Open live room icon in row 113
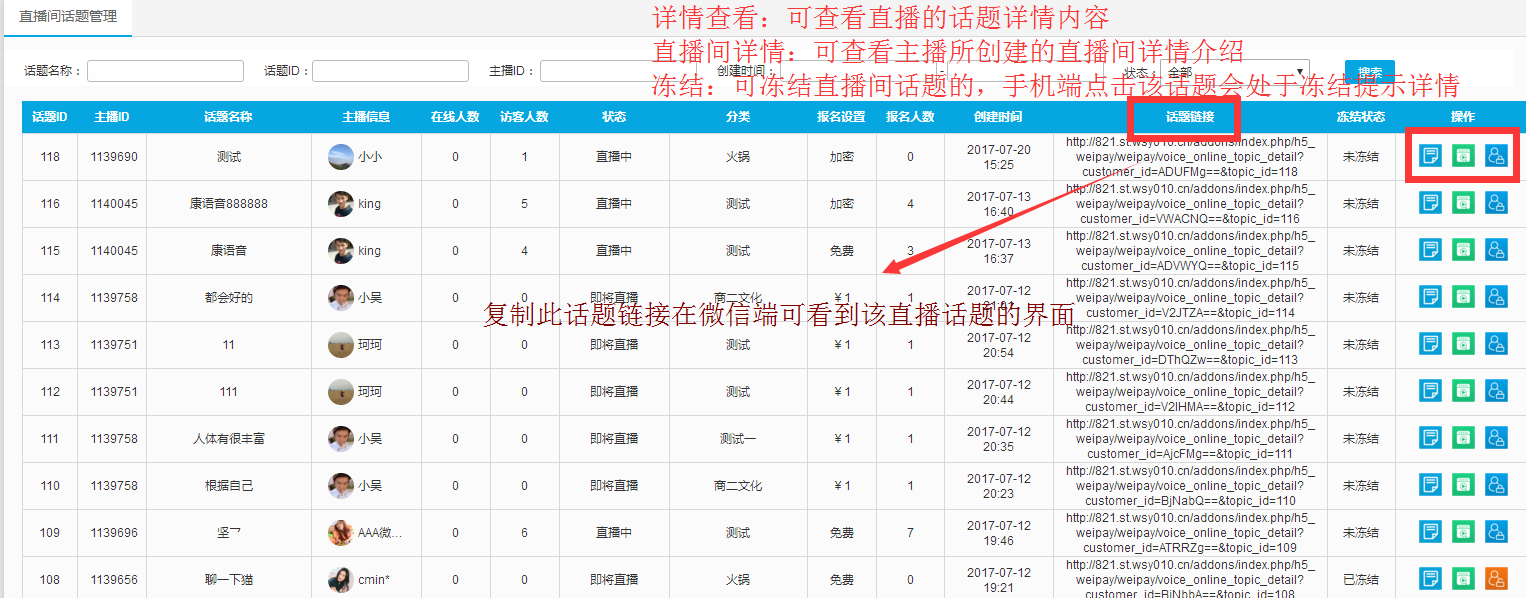1526x598 pixels. click(x=1463, y=344)
